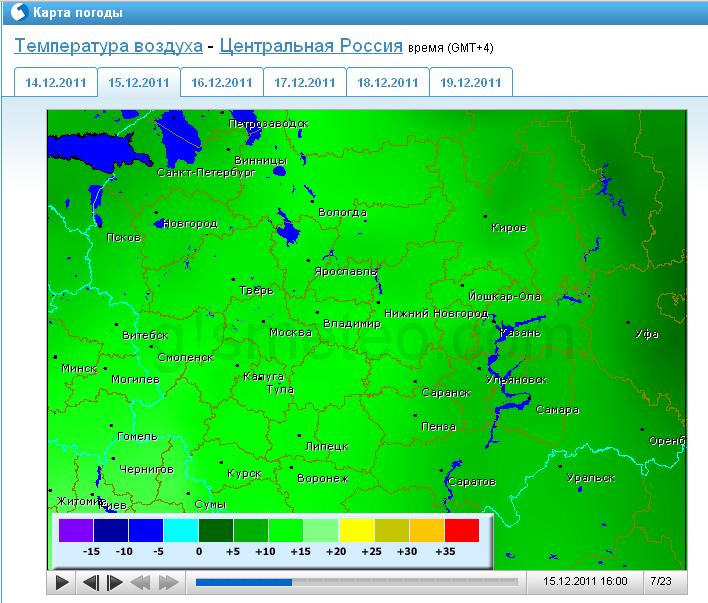Image resolution: width=708 pixels, height=603 pixels.
Task: Switch to the 19.12.2011 tab
Action: point(470,83)
